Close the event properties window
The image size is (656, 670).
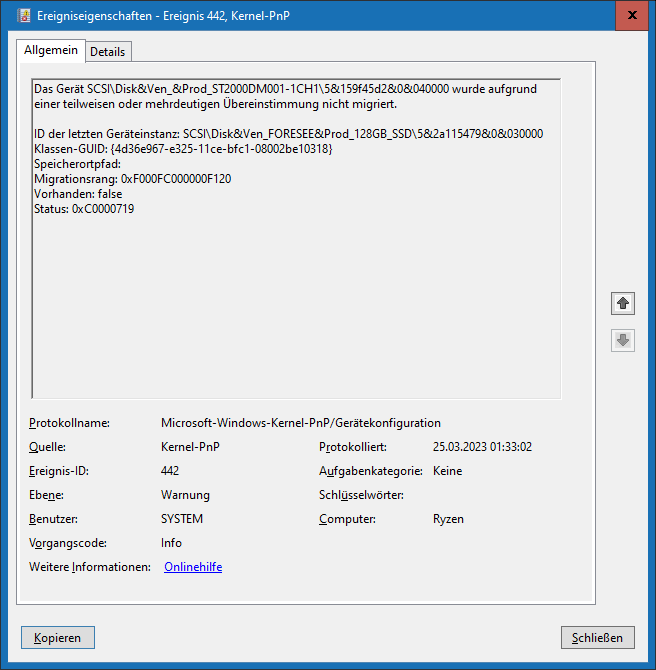tap(632, 15)
